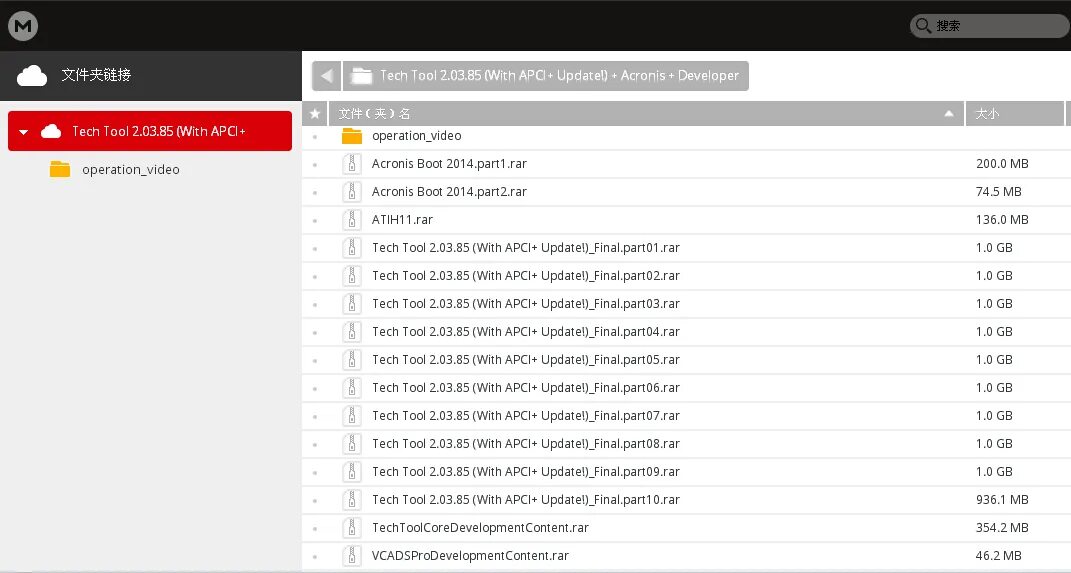Go back with the breadcrumb arrow button

point(326,76)
